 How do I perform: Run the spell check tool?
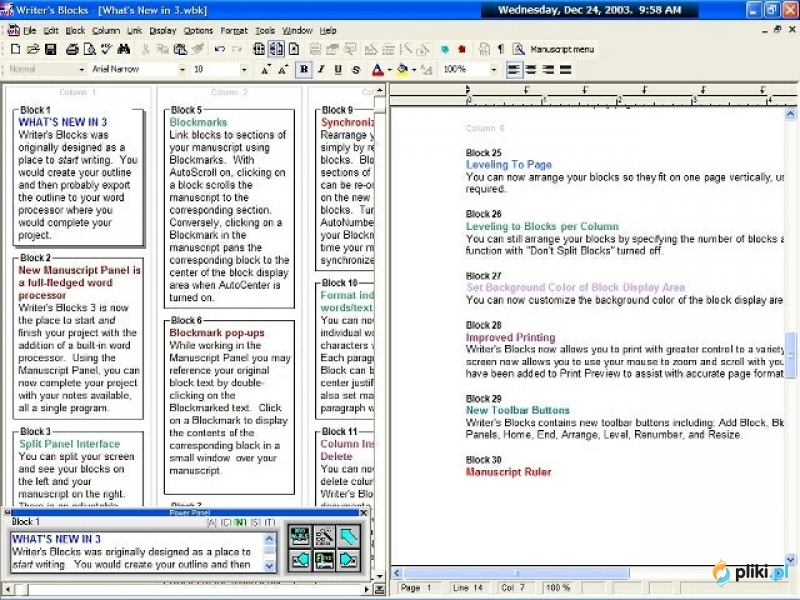coord(106,49)
